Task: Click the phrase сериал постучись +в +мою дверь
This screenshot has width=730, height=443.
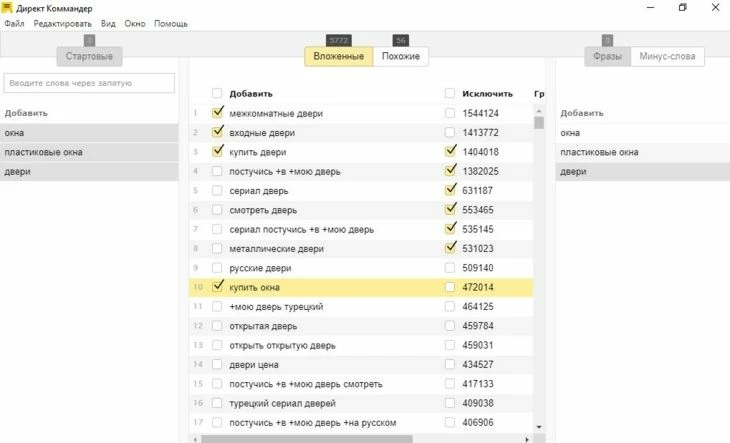Action: click(302, 229)
